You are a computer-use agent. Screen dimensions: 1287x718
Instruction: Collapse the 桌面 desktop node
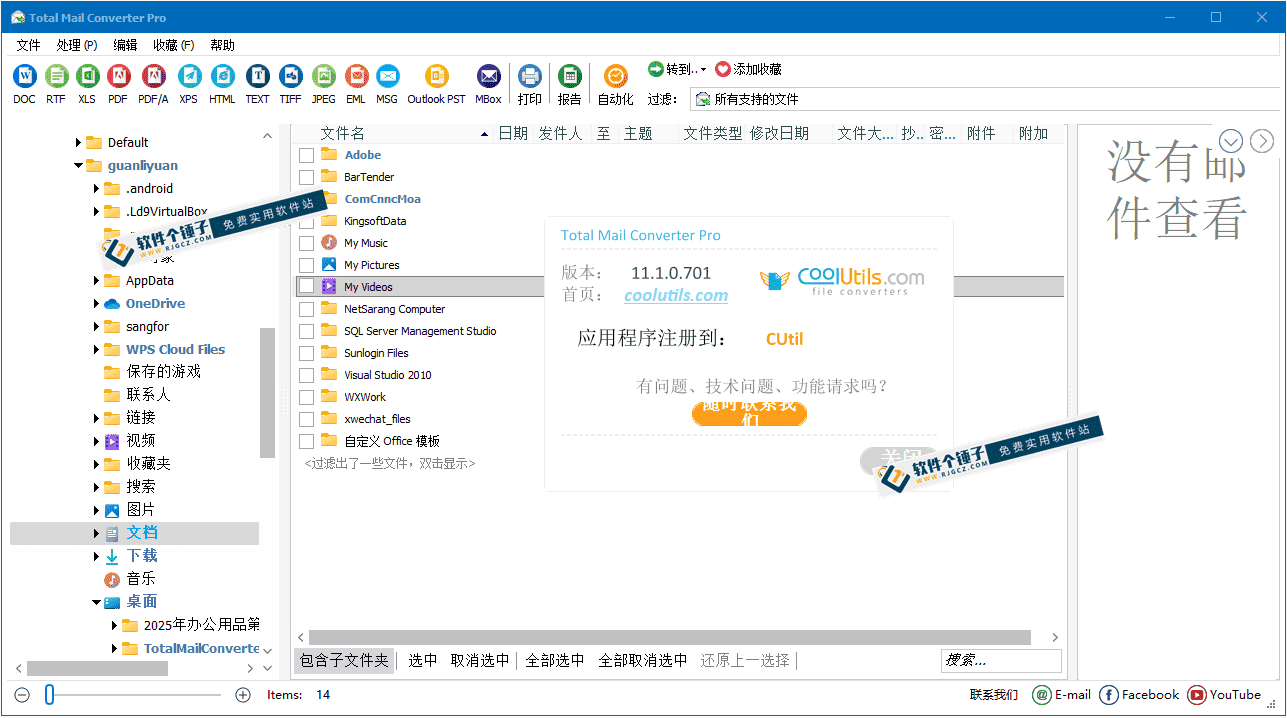96,602
